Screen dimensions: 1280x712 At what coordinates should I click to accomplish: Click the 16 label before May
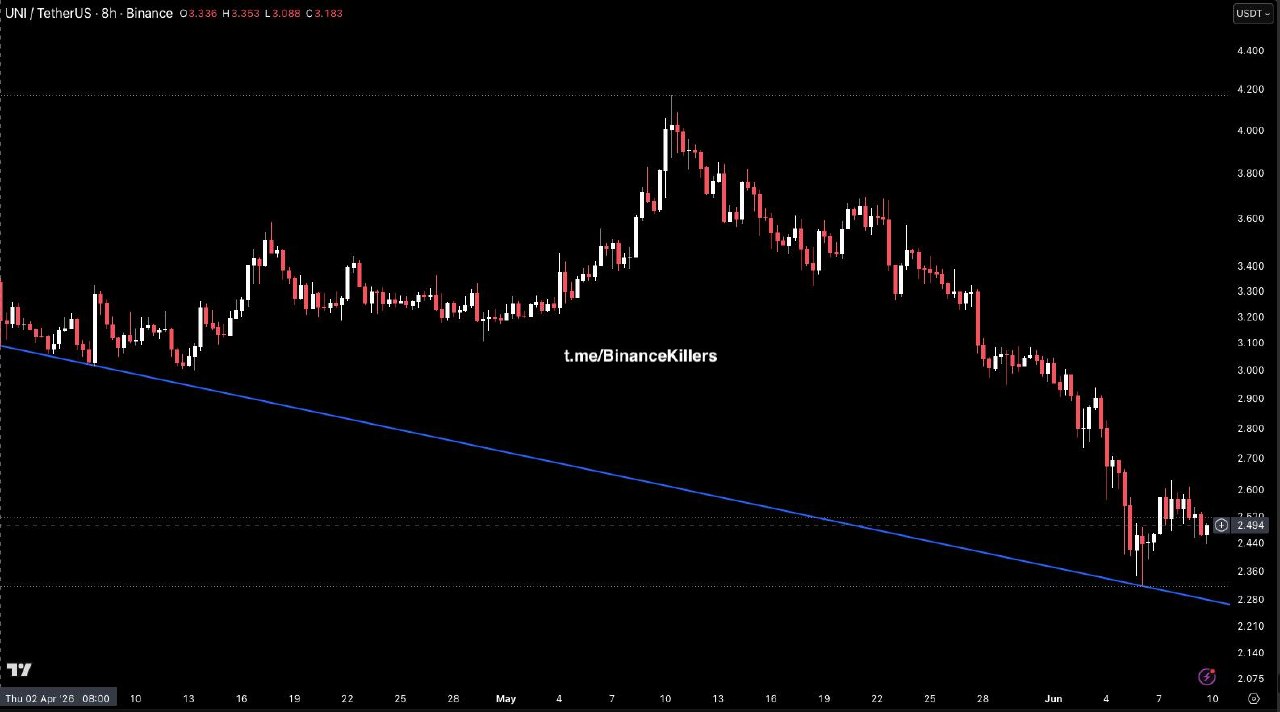pos(241,698)
